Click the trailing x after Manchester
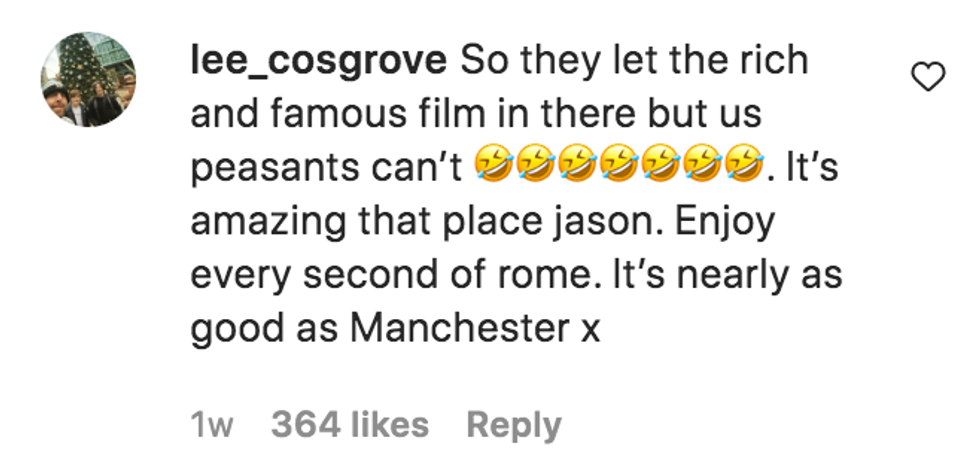This screenshot has width=980, height=468. [591, 332]
